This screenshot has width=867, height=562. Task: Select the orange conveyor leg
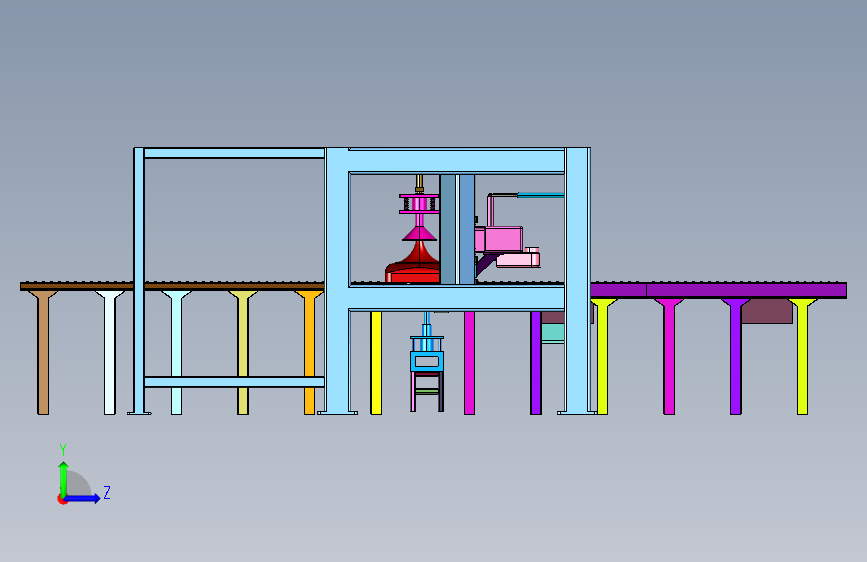pyautogui.click(x=310, y=353)
